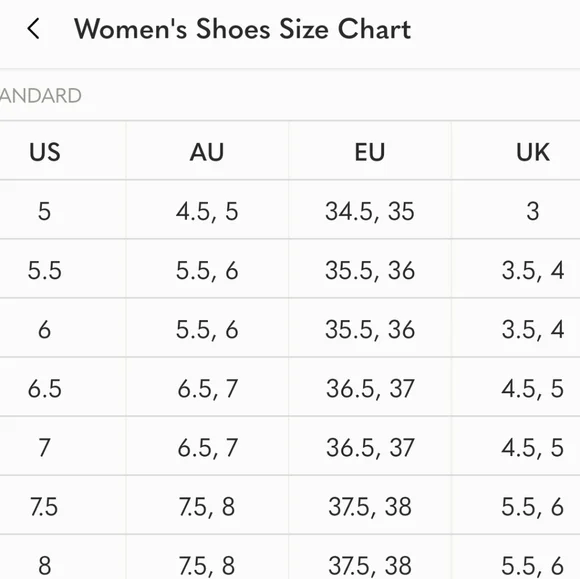Select US size 6 cell

tap(44, 329)
